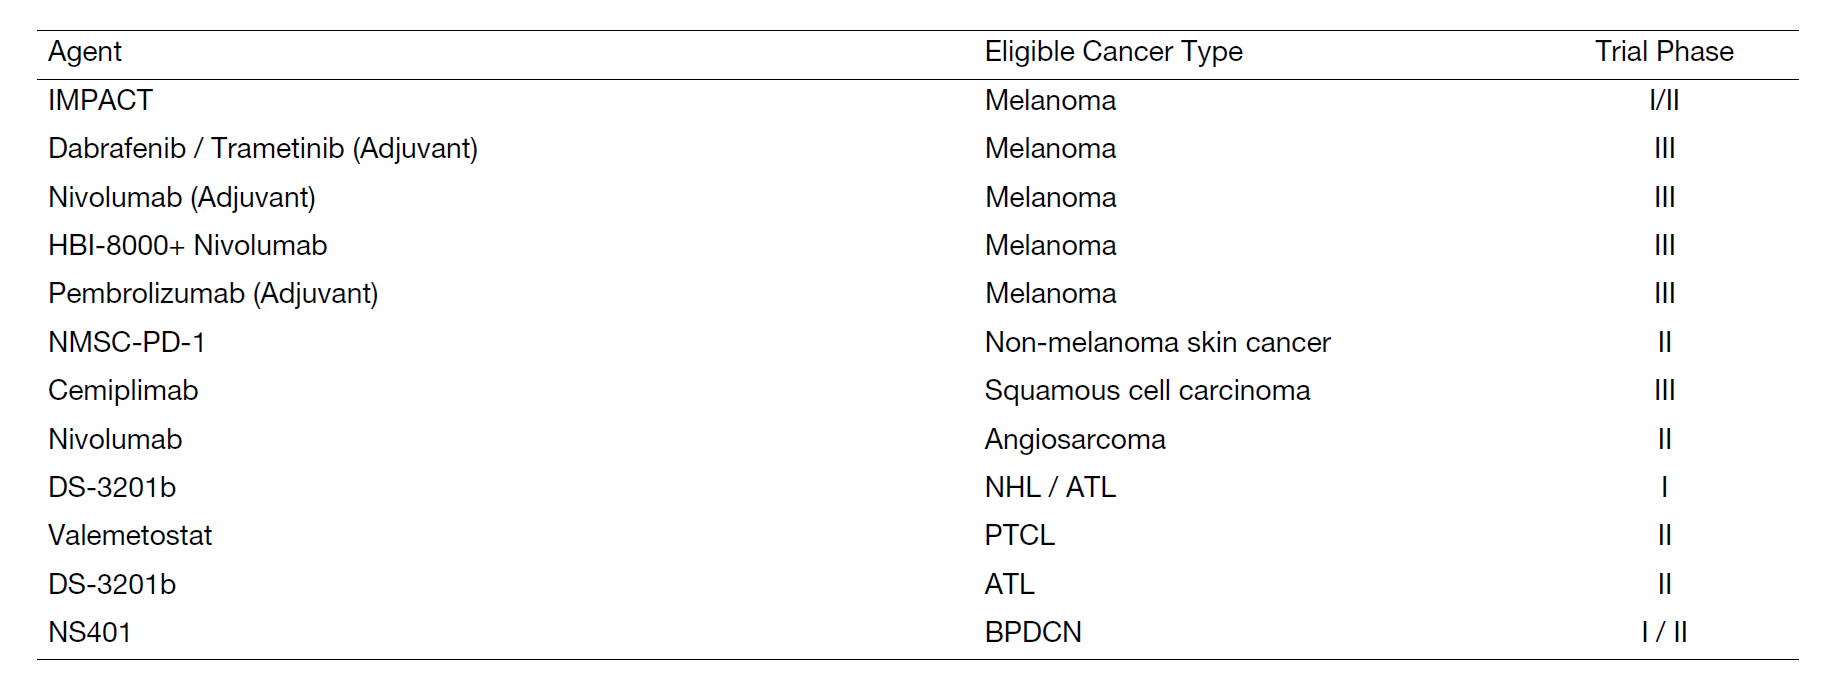Click Squamous cell carcinoma text
Image resolution: width=1834 pixels, height=700 pixels.
point(1147,391)
